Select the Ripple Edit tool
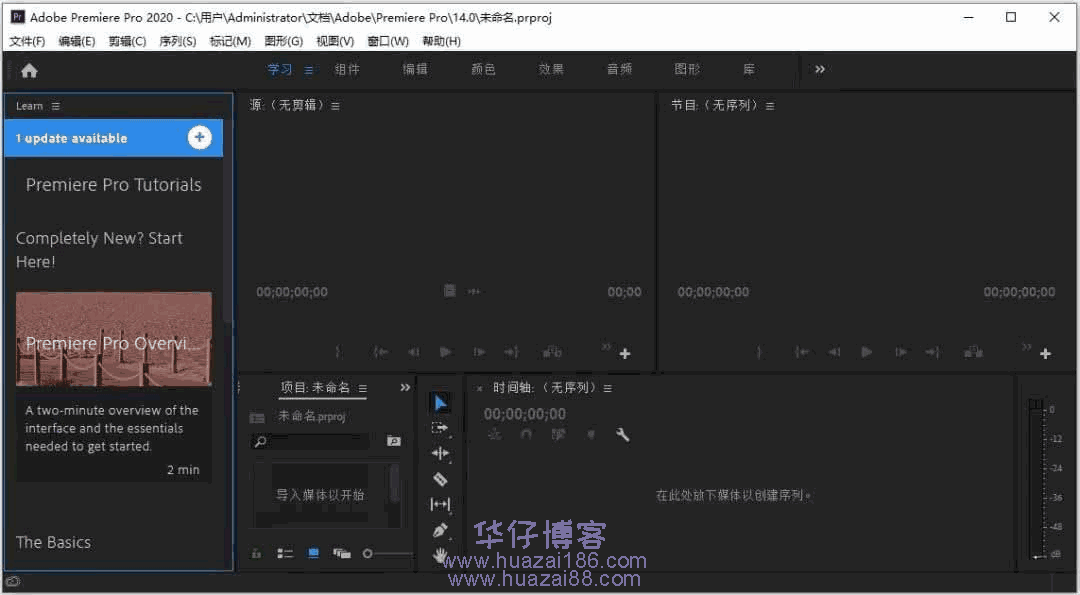The width and height of the screenshot is (1080, 595). coord(440,453)
